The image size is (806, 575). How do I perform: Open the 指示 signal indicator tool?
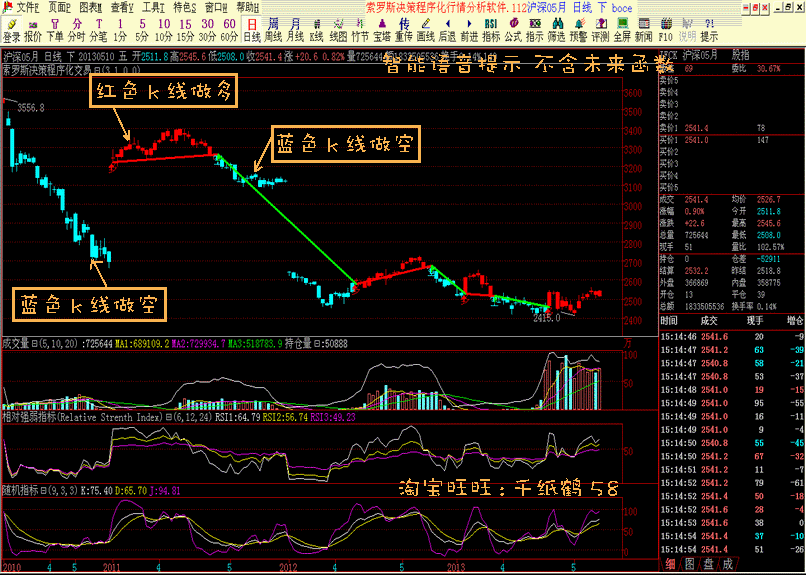click(535, 30)
